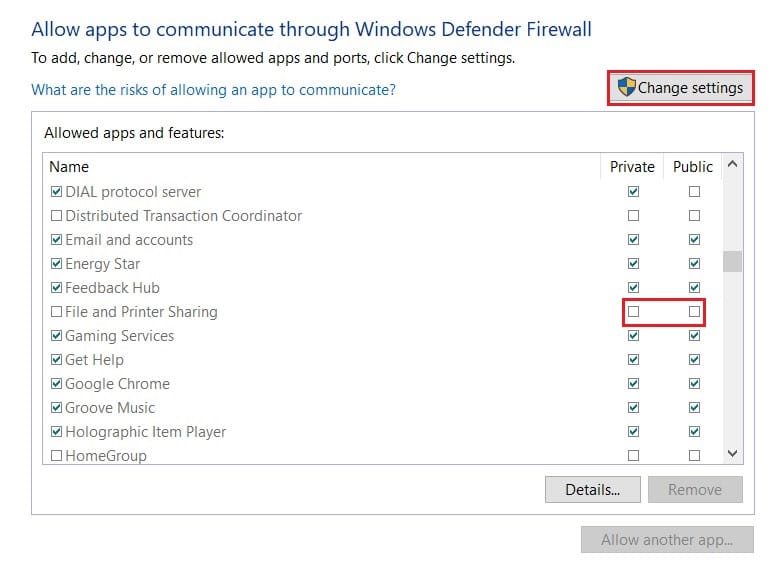The width and height of the screenshot is (781, 576).
Task: Click the scrollbar thumb in apps list
Action: [x=733, y=262]
